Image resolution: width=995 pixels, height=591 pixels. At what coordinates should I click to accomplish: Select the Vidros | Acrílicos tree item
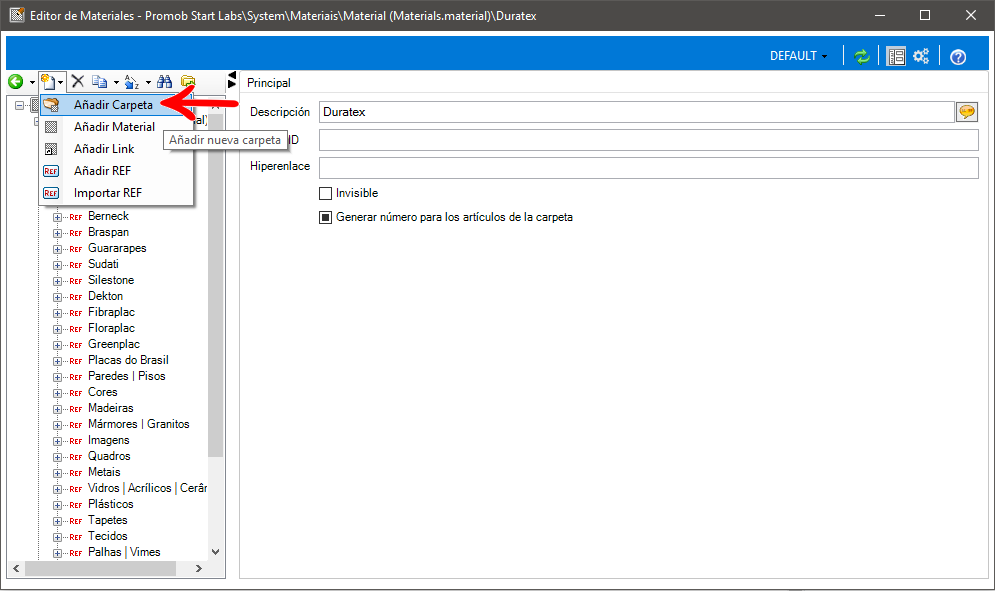[x=147, y=488]
